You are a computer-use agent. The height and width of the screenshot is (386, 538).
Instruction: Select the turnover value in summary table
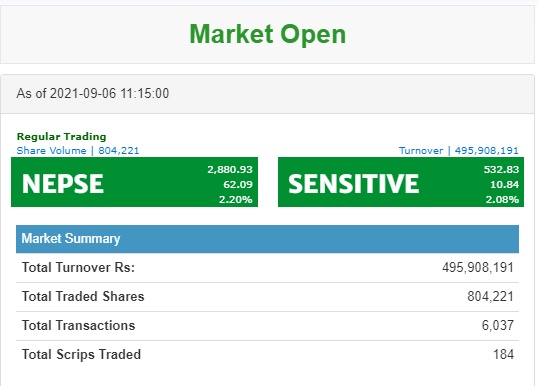pos(478,268)
